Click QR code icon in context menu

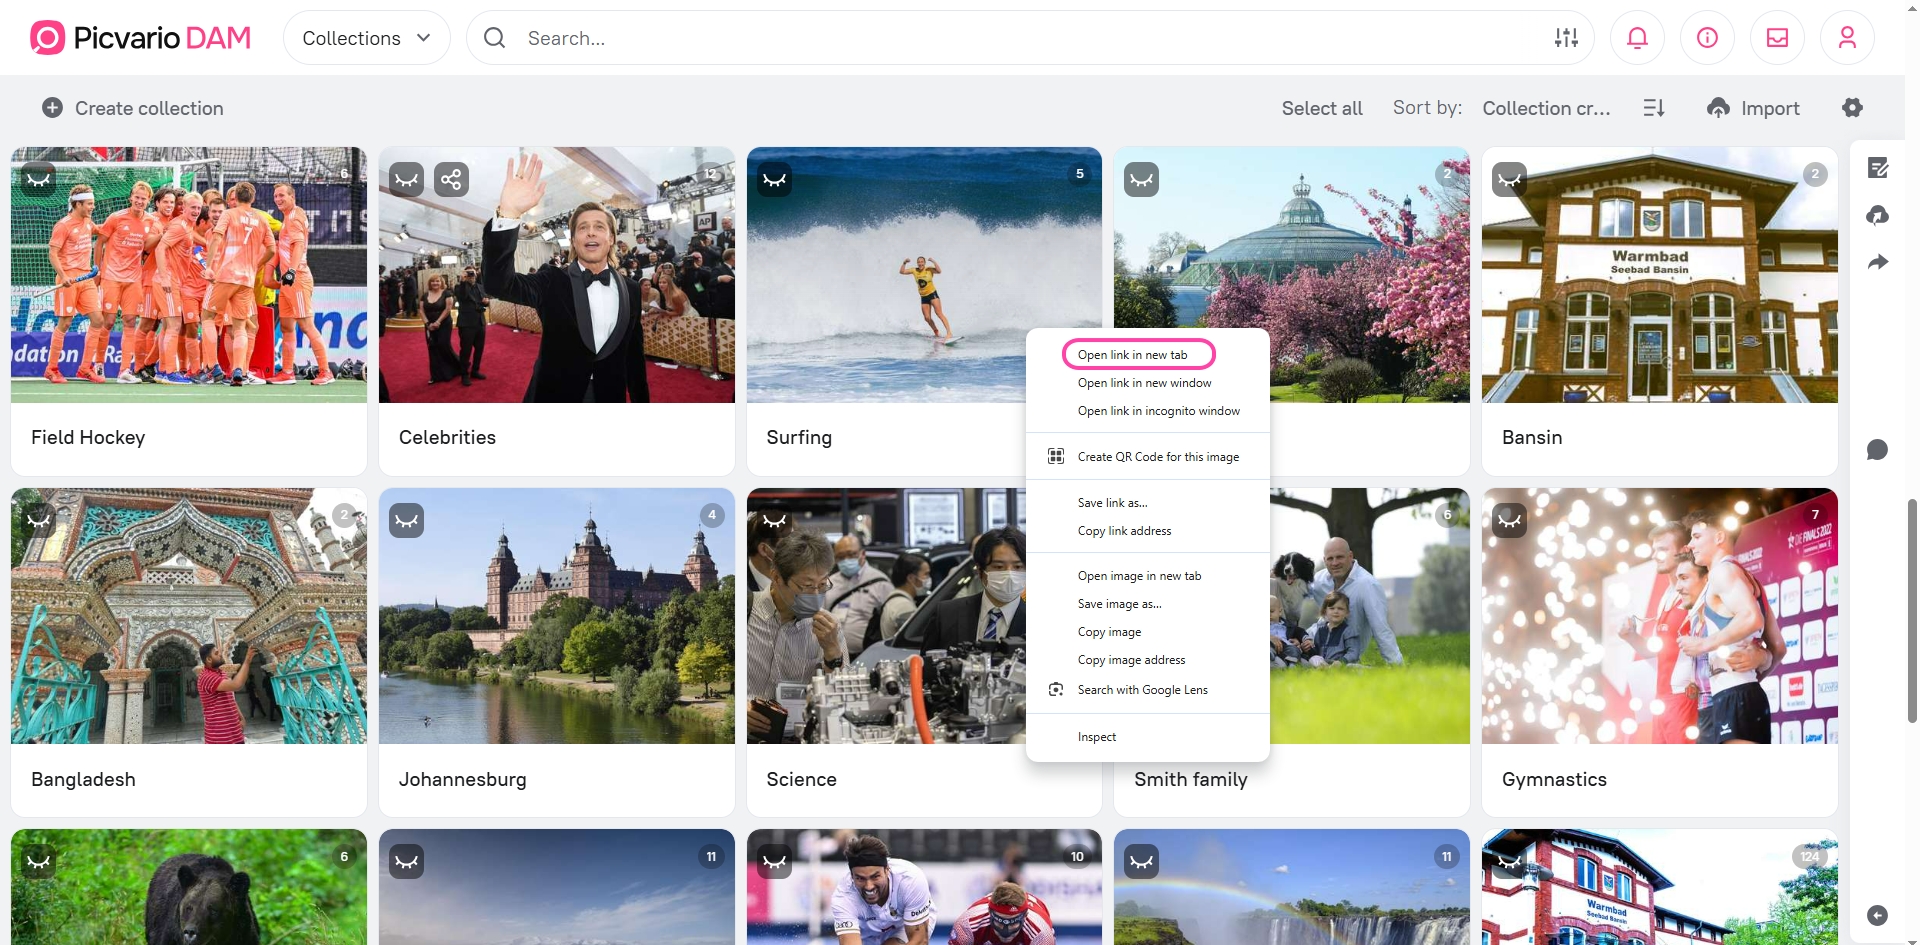1055,456
